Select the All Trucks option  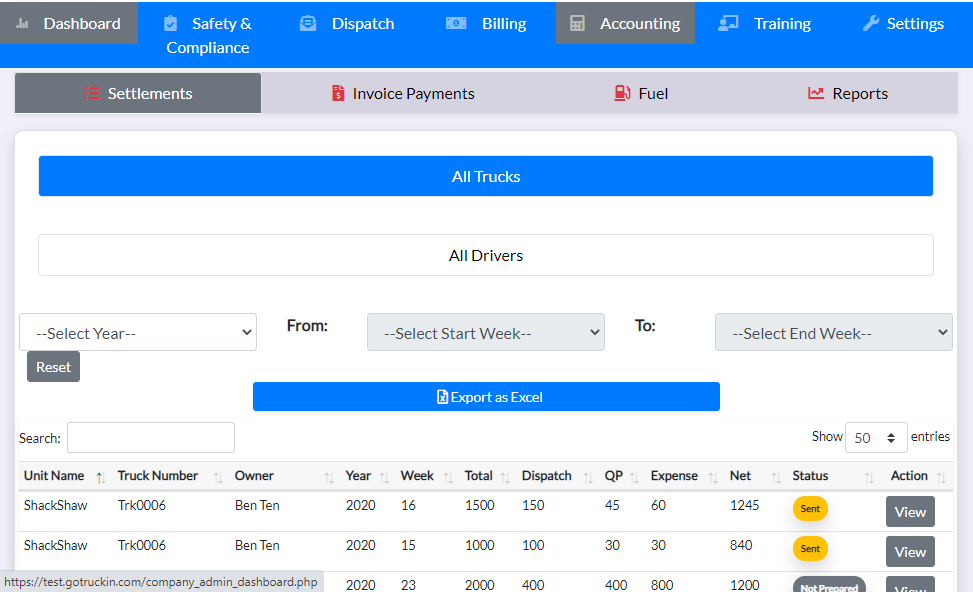(486, 176)
